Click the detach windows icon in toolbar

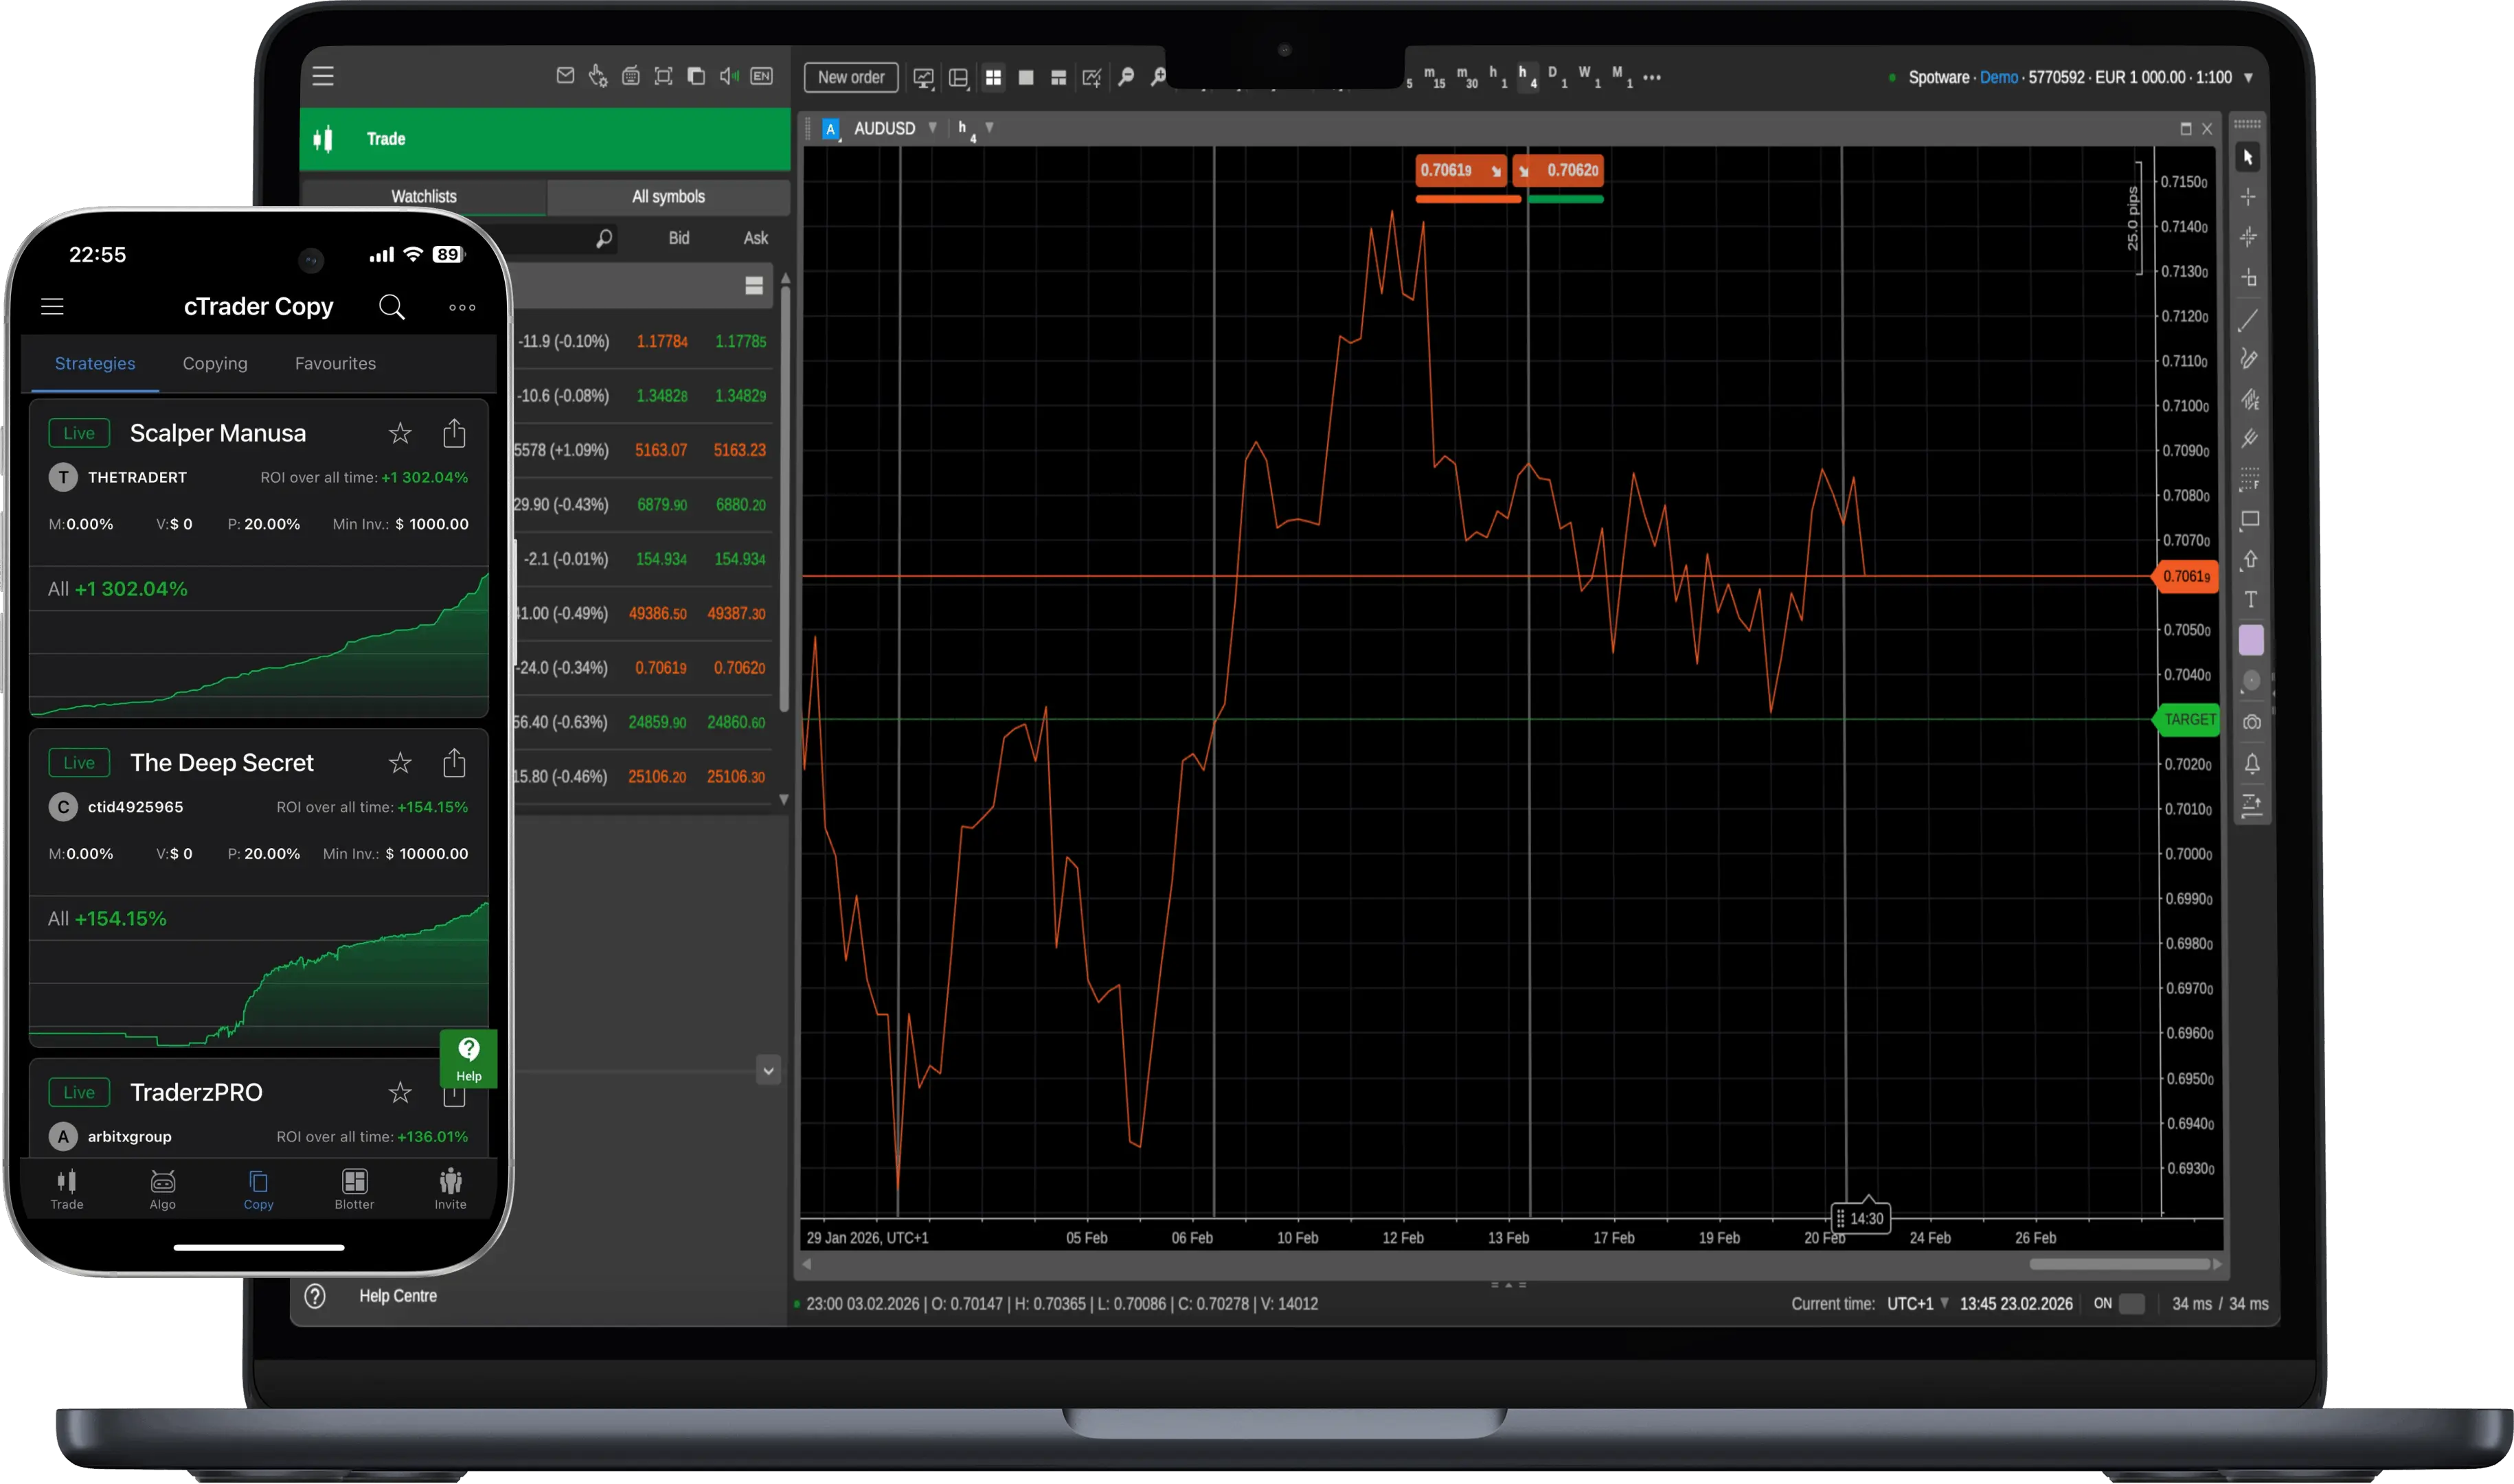click(696, 76)
